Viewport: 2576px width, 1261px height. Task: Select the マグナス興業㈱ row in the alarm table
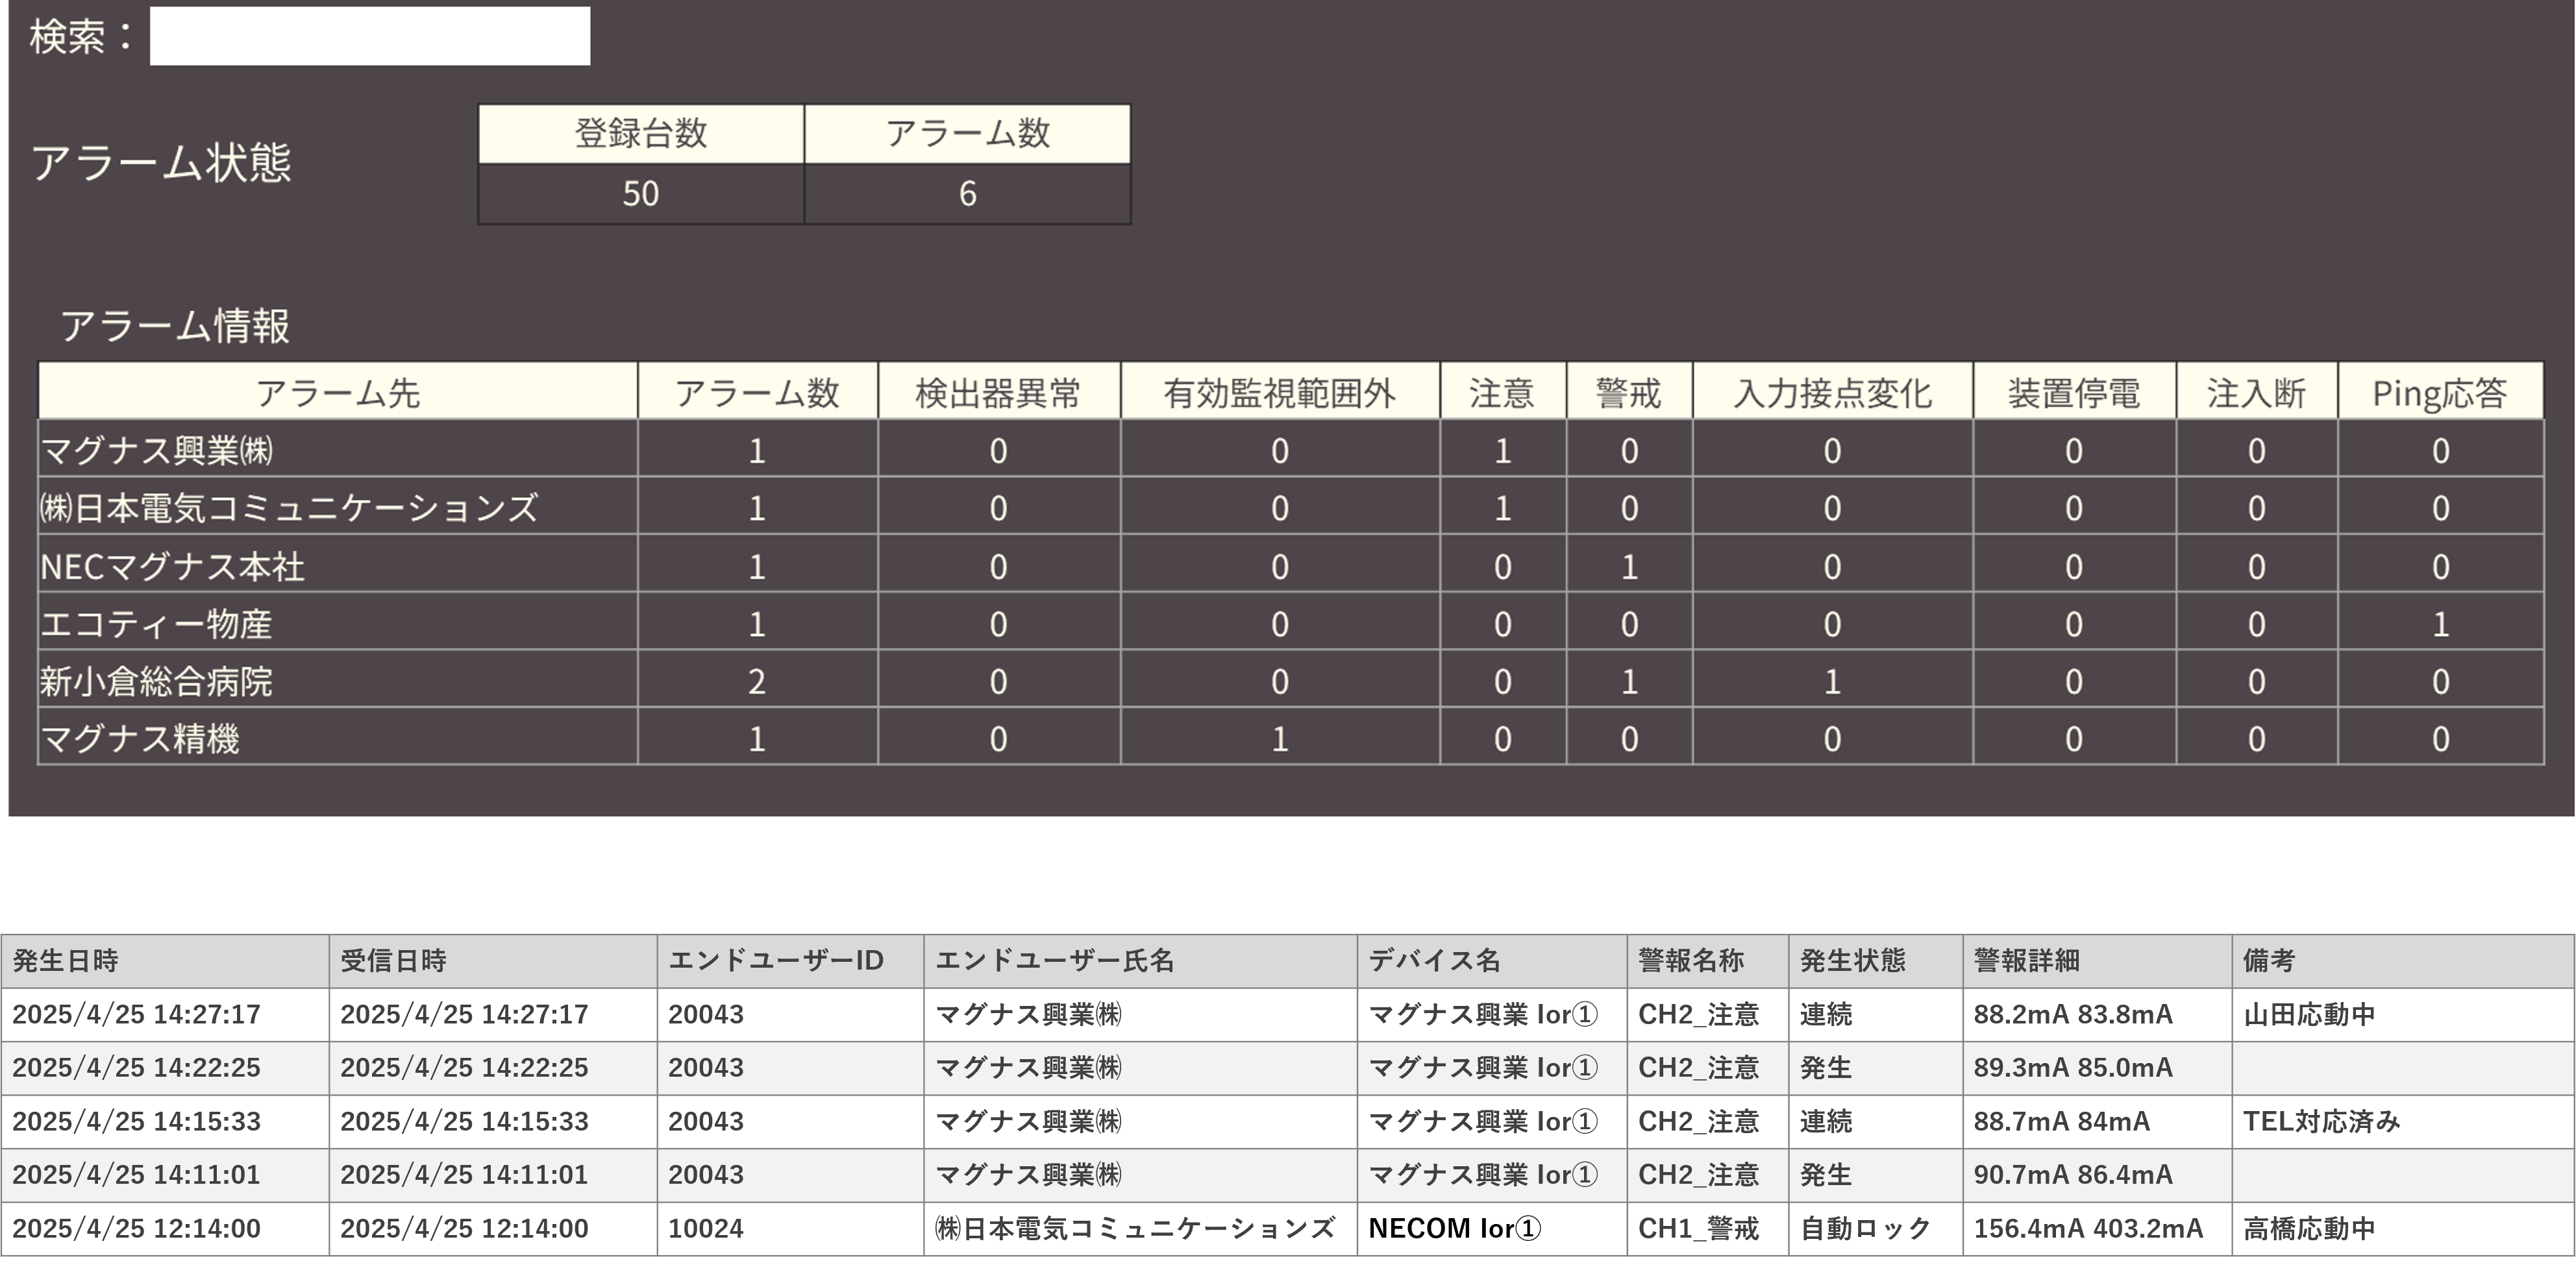point(1290,449)
